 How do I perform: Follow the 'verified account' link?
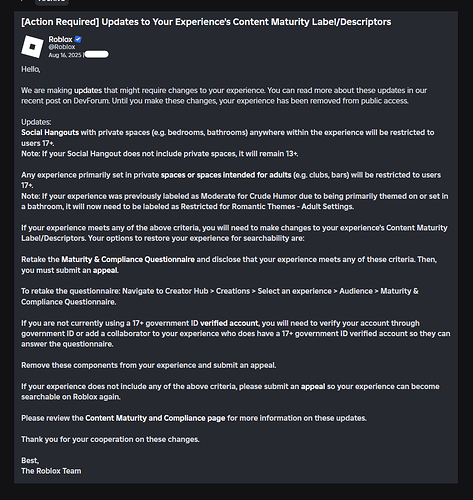[x=229, y=323]
